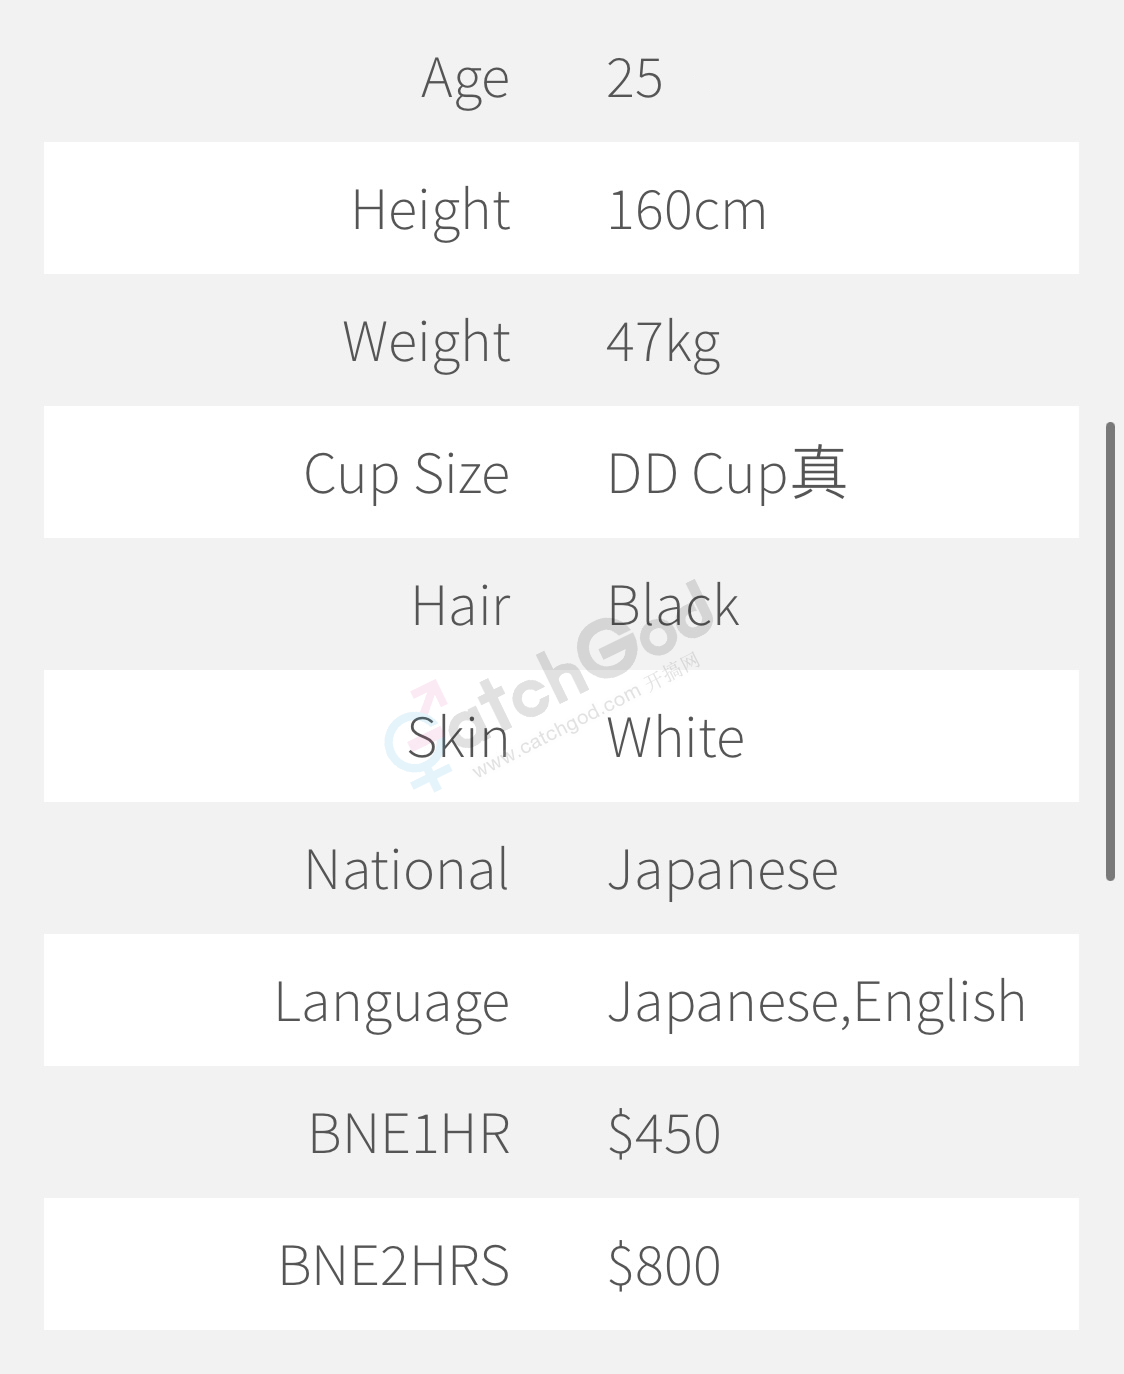
Task: Select the White skin value
Action: point(675,738)
